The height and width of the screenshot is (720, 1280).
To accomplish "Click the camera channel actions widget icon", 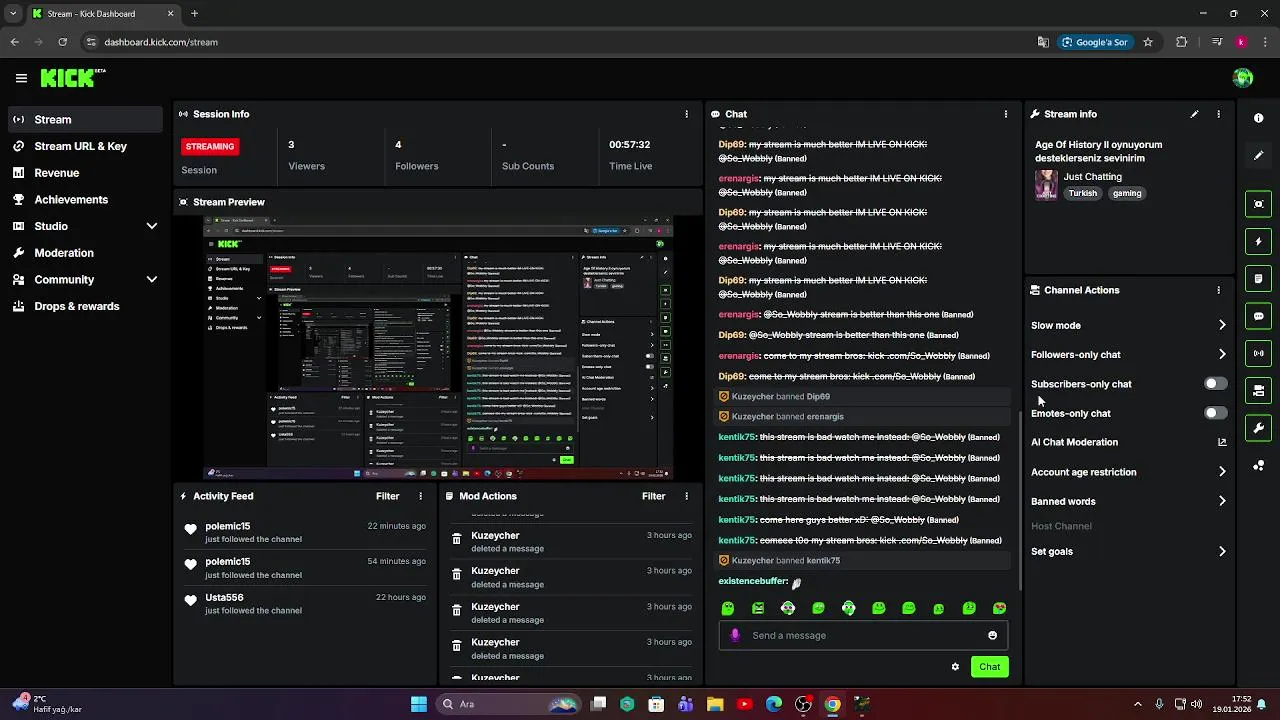I will click(x=1258, y=391).
